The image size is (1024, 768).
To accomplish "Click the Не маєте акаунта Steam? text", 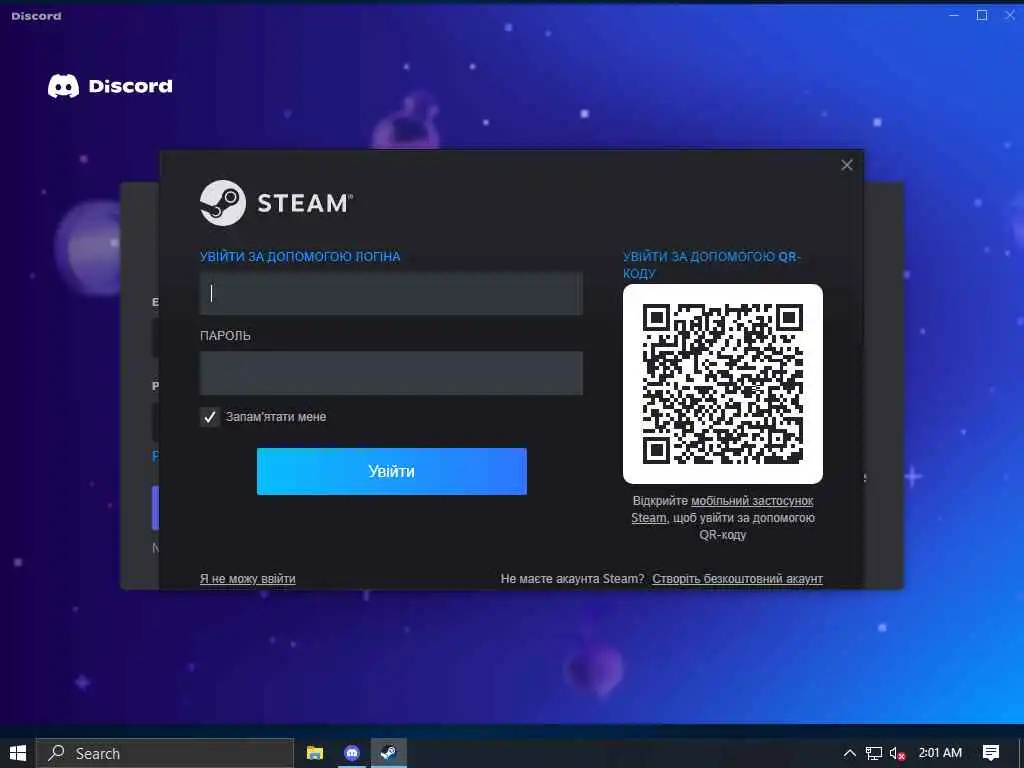I will tap(572, 579).
